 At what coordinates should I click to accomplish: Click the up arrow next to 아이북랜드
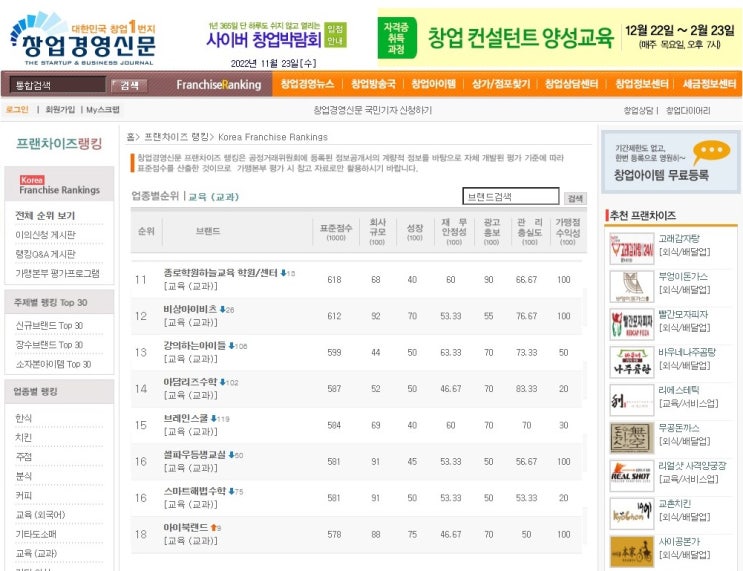(213, 527)
